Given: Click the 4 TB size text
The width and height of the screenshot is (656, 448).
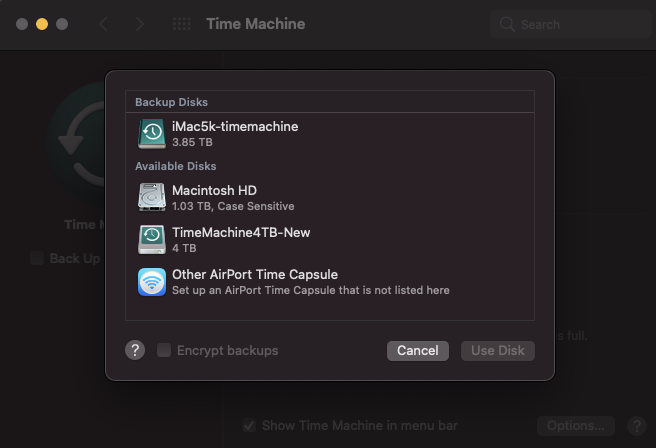Looking at the screenshot, I should click(184, 248).
